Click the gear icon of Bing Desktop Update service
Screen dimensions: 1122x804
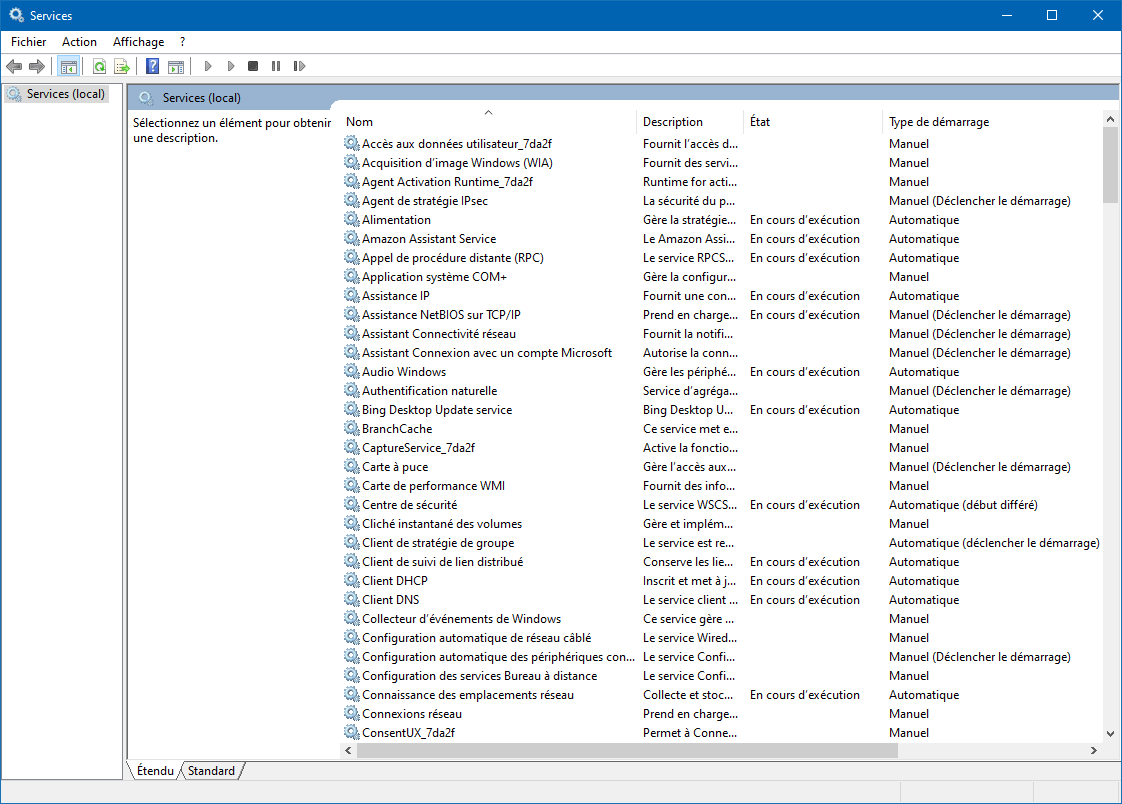351,409
